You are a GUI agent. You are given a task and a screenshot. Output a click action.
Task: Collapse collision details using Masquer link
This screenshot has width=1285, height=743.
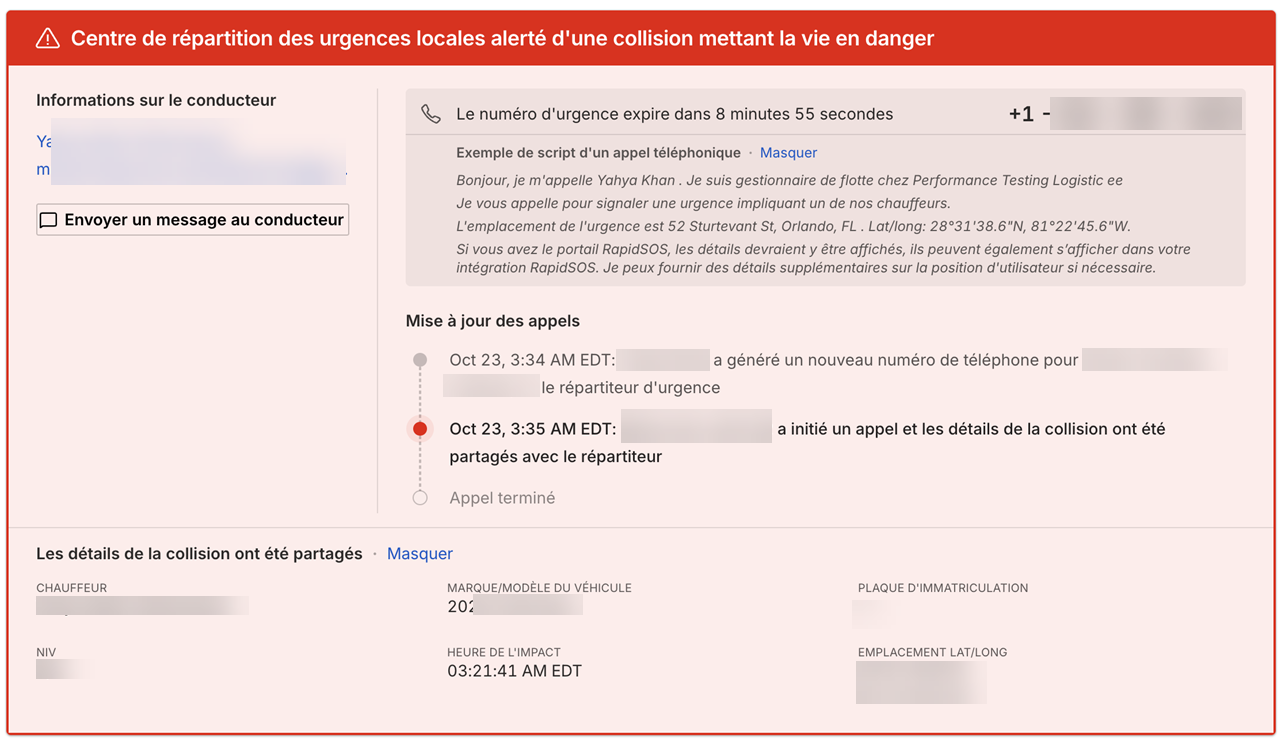pos(420,554)
